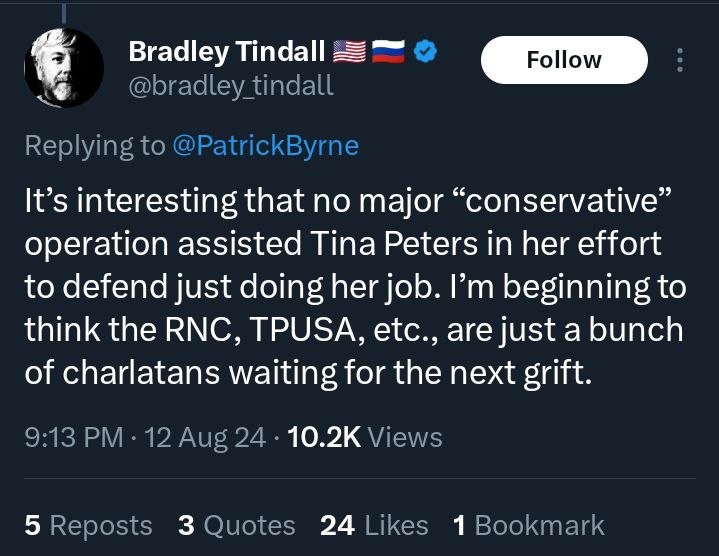Click the 12 Aug 24 date

click(x=206, y=437)
